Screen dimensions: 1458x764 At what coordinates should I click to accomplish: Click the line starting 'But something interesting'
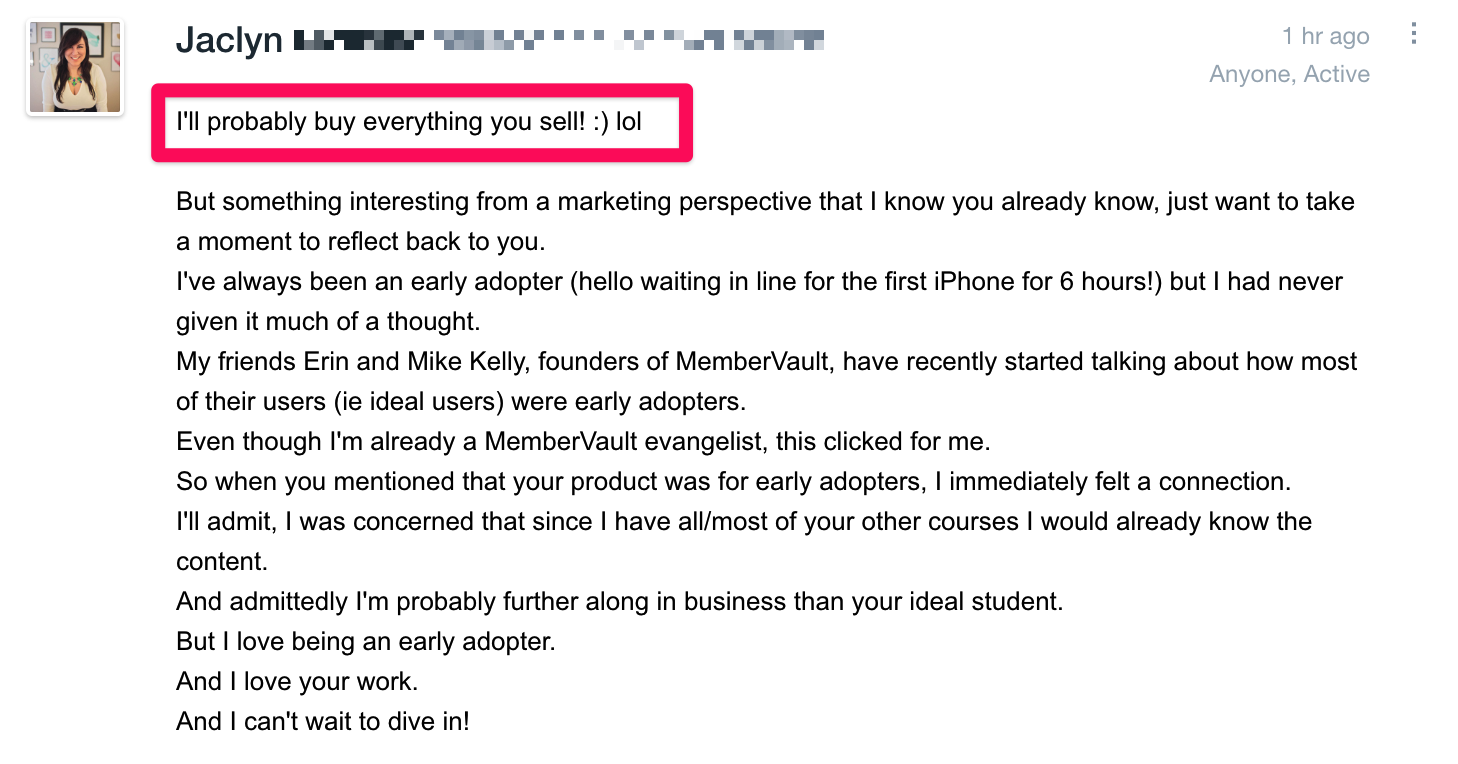pos(765,202)
